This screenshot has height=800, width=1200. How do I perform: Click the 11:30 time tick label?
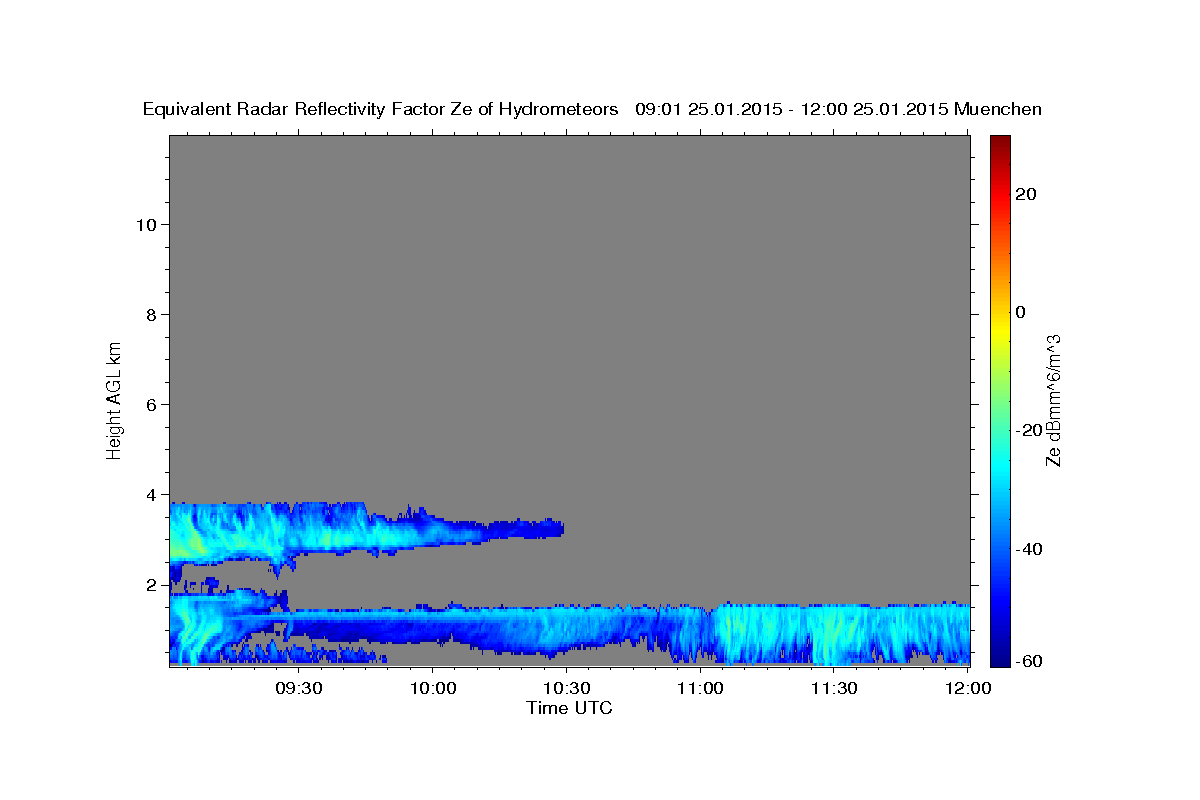[x=834, y=688]
